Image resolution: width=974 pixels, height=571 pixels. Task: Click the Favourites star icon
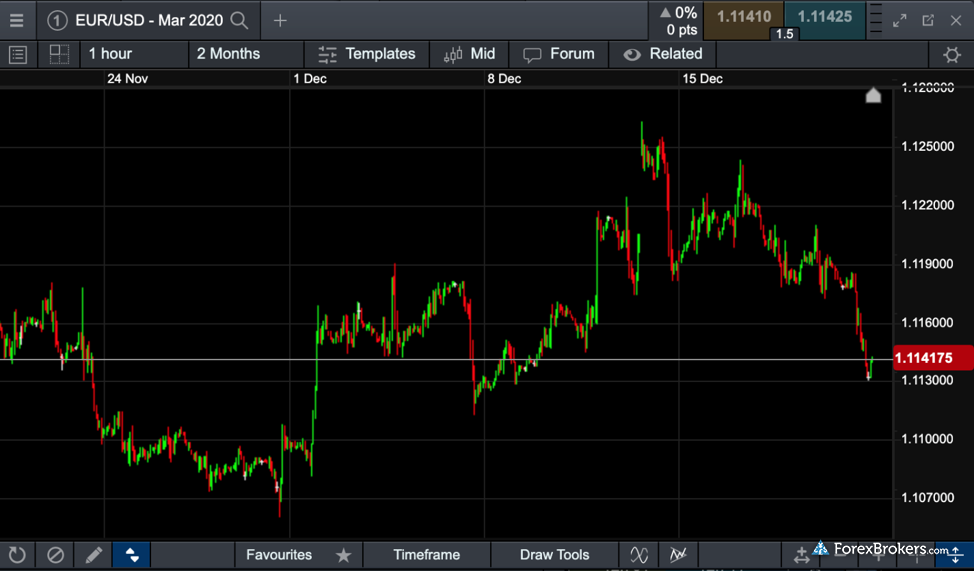pyautogui.click(x=343, y=555)
